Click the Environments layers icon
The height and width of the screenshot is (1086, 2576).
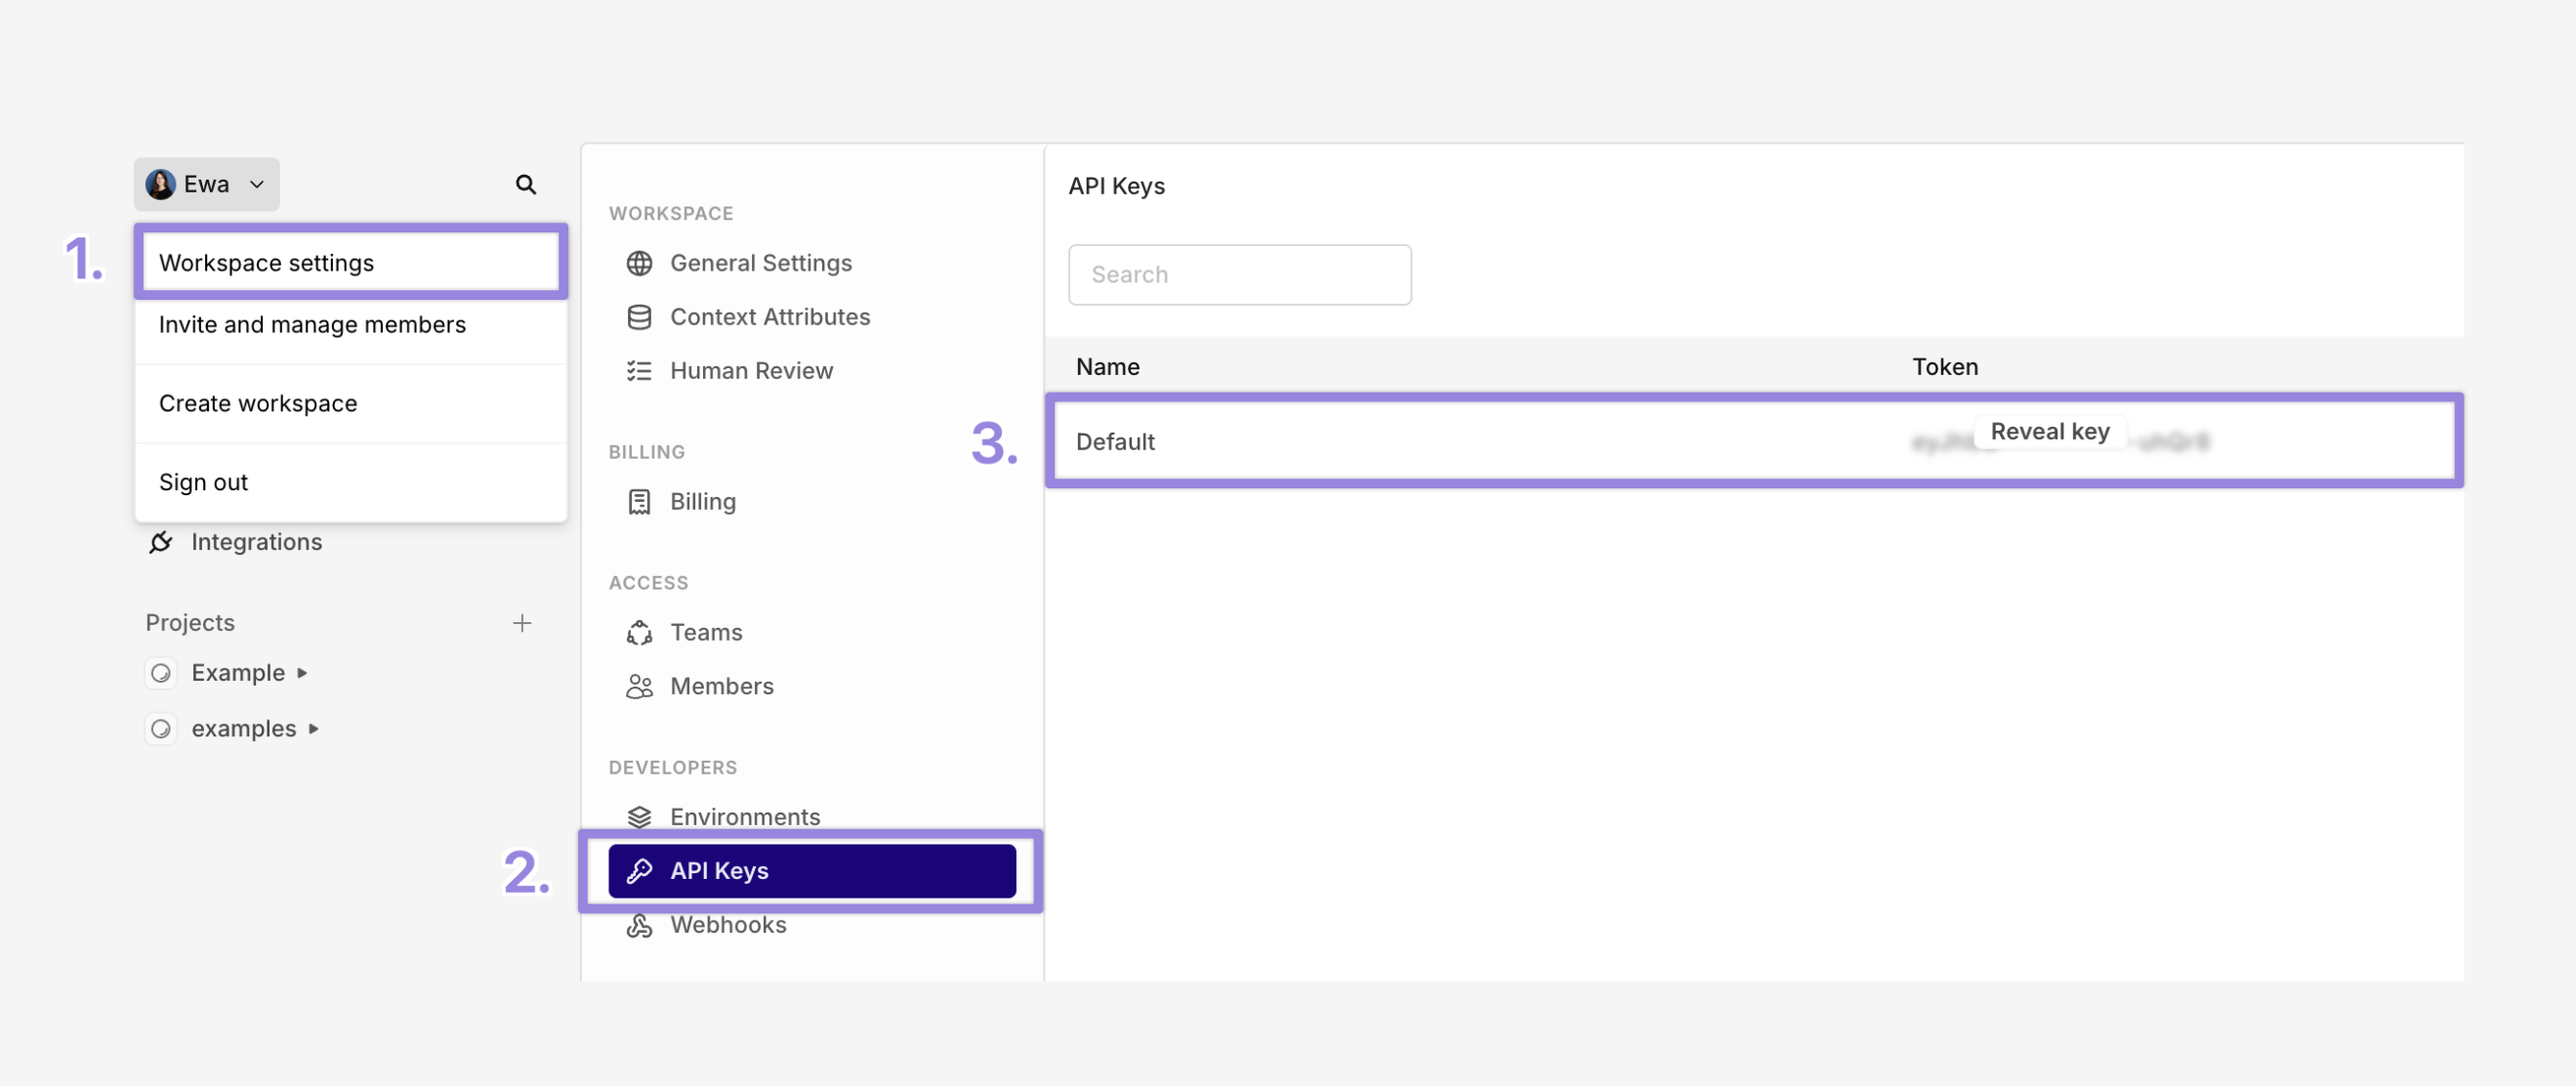click(640, 816)
